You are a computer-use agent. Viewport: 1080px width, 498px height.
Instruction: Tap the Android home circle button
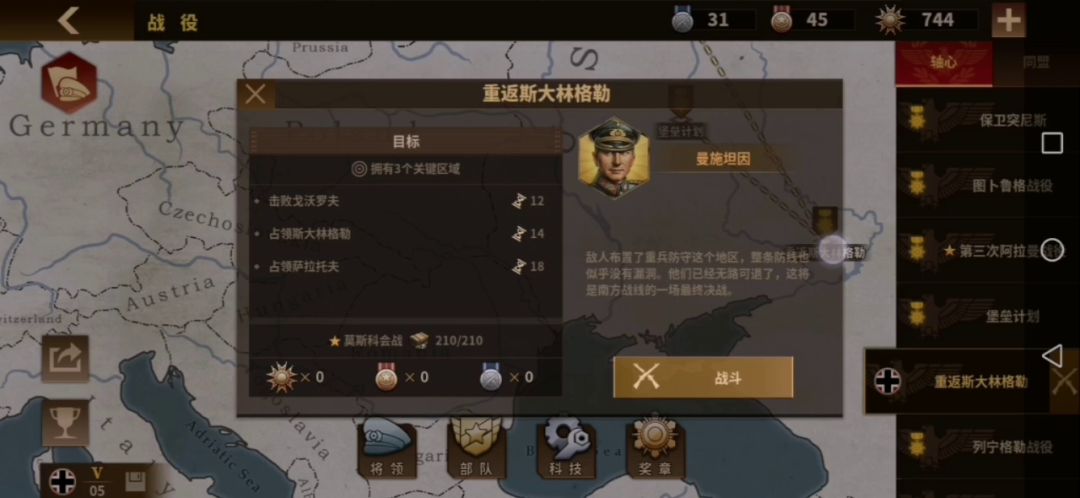pyautogui.click(x=1052, y=249)
